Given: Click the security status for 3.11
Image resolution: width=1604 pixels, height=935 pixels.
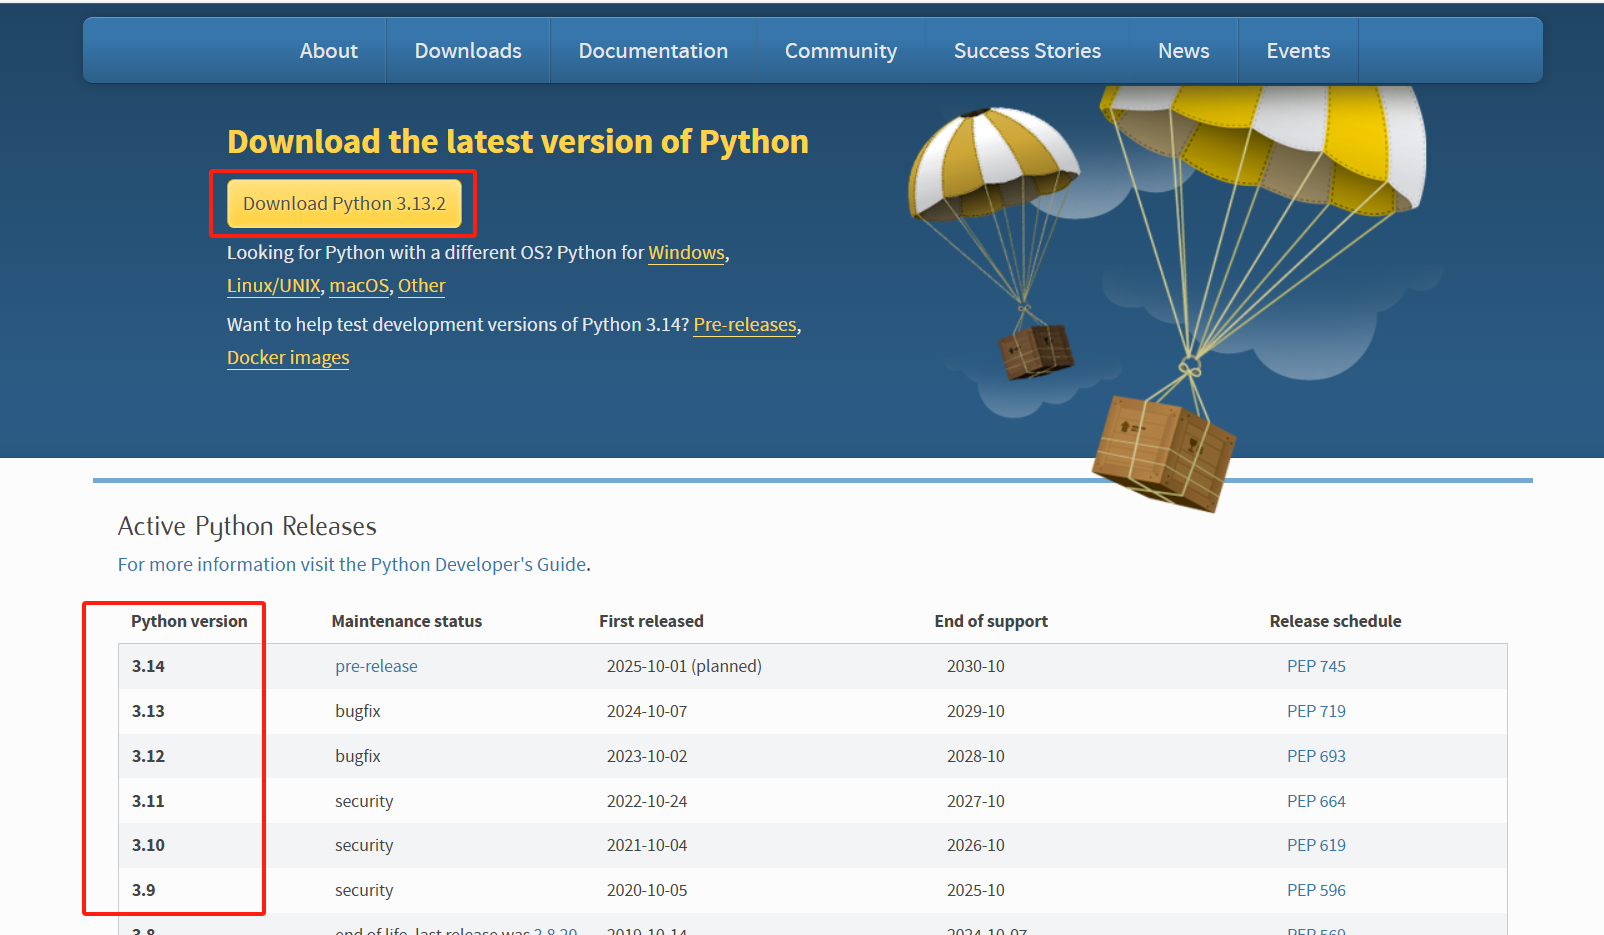Looking at the screenshot, I should point(364,801).
